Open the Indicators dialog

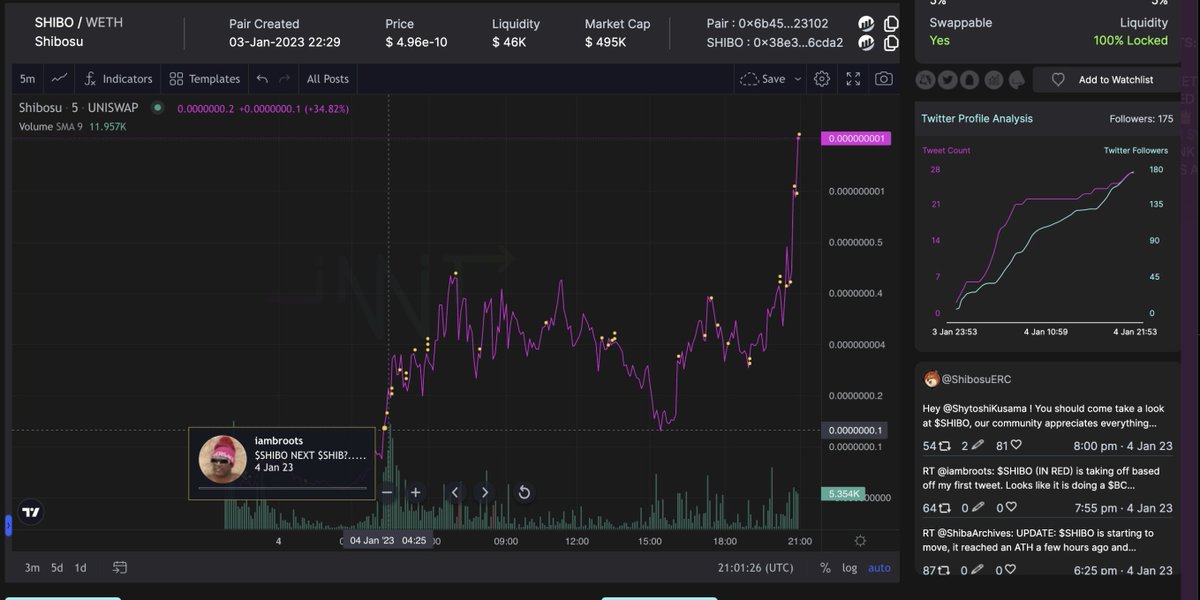118,79
